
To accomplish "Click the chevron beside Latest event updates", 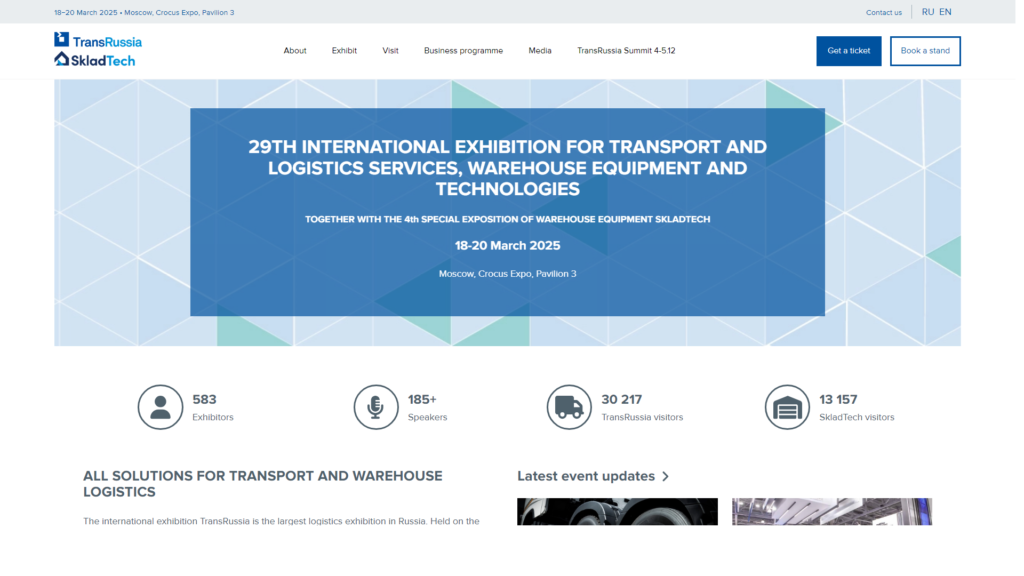I will (x=665, y=477).
